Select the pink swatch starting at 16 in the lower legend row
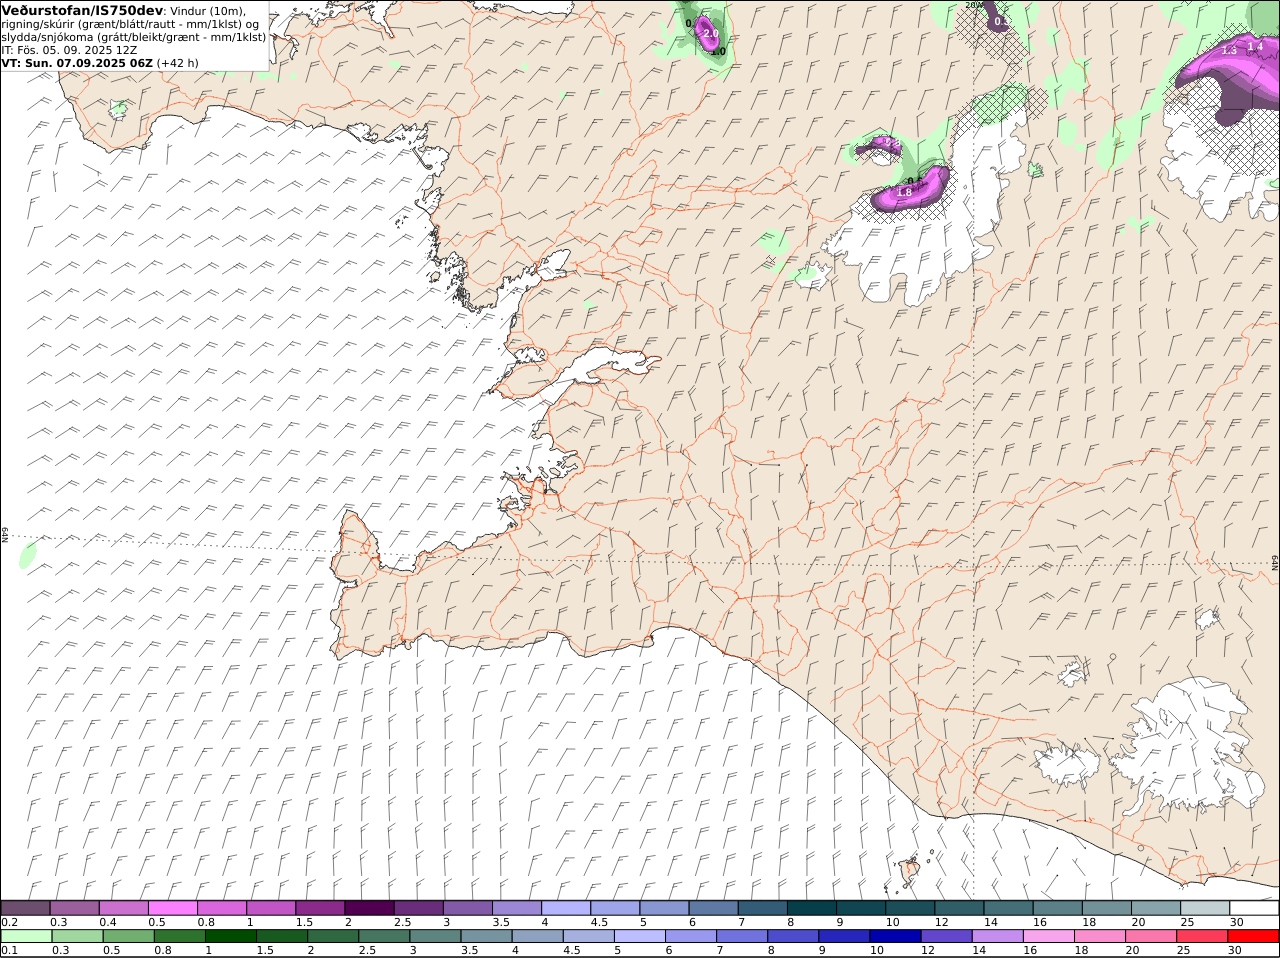Viewport: 1280px width, 958px height. pyautogui.click(x=1048, y=936)
